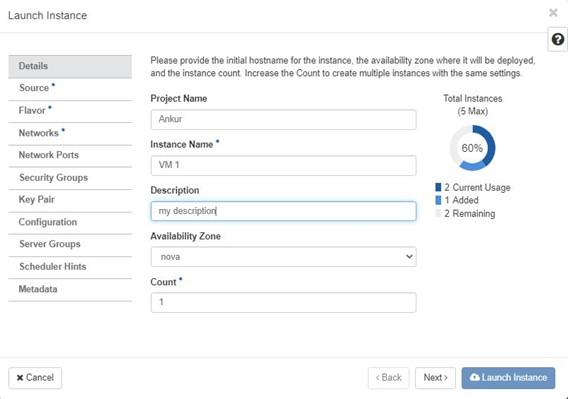The width and height of the screenshot is (568, 399).
Task: Select the Key Pair tab
Action: (x=70, y=200)
